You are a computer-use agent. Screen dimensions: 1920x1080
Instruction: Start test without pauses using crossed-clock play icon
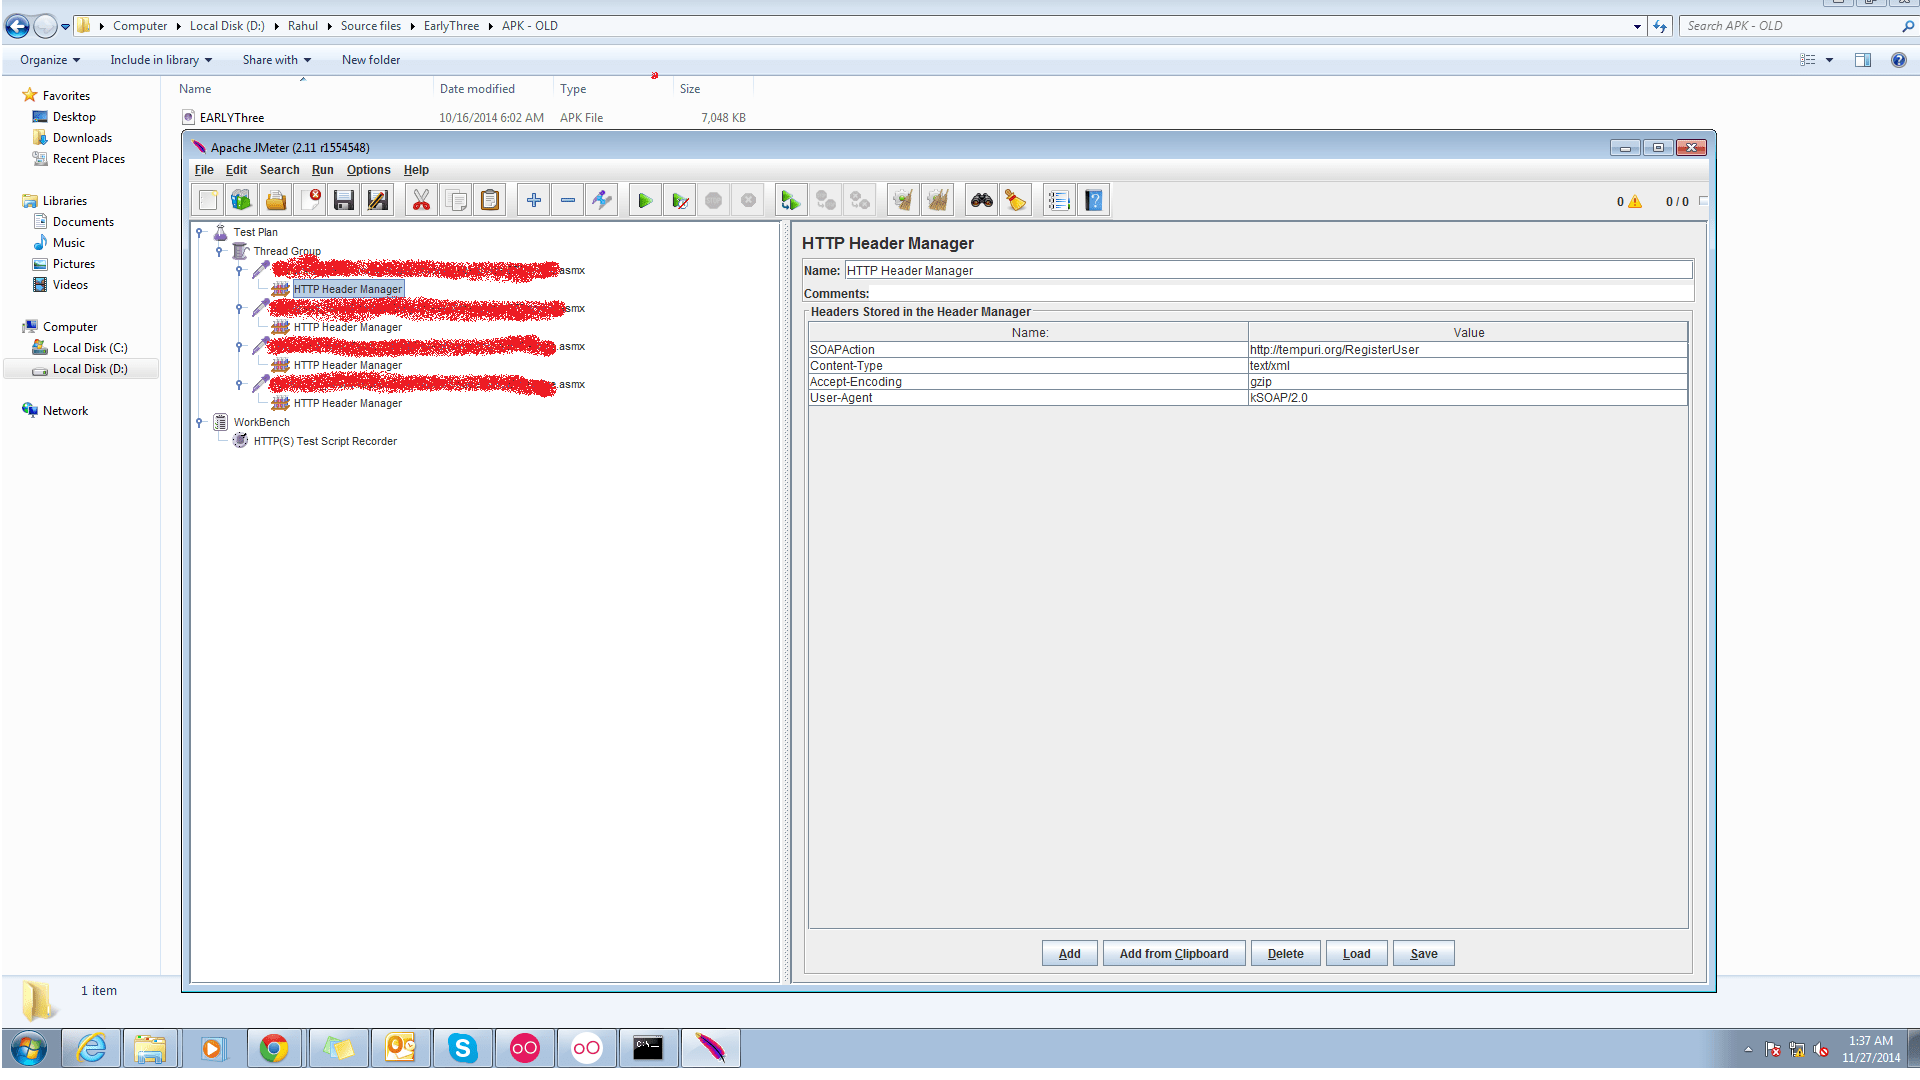(679, 200)
